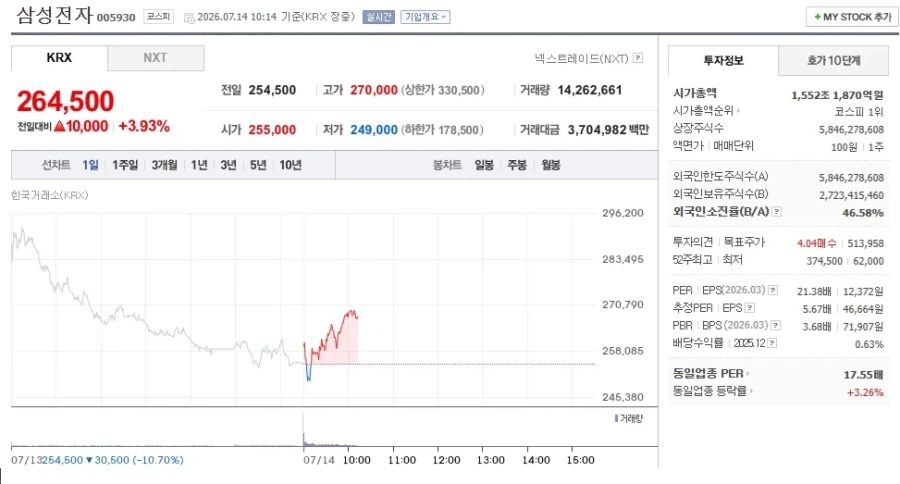Image resolution: width=900 pixels, height=484 pixels.
Task: Open the 투자정보 tab
Action: click(x=723, y=60)
